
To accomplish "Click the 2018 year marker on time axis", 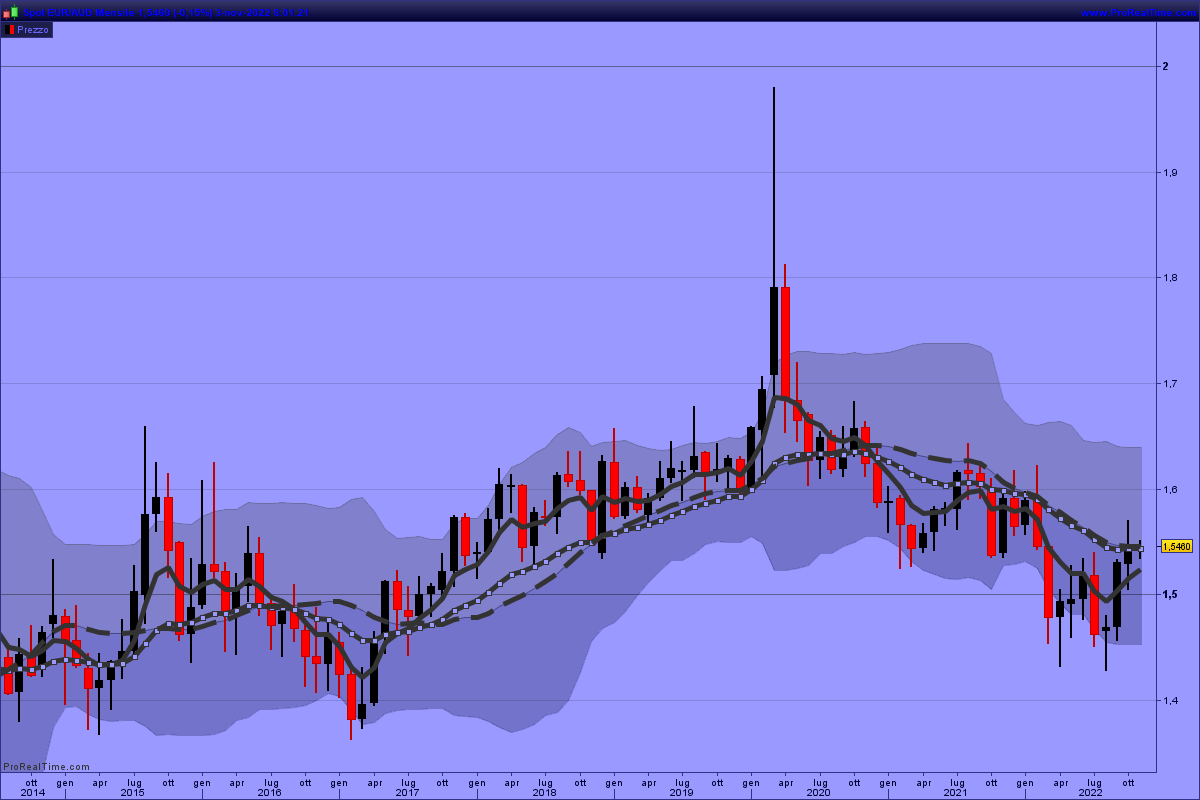I will tap(544, 793).
